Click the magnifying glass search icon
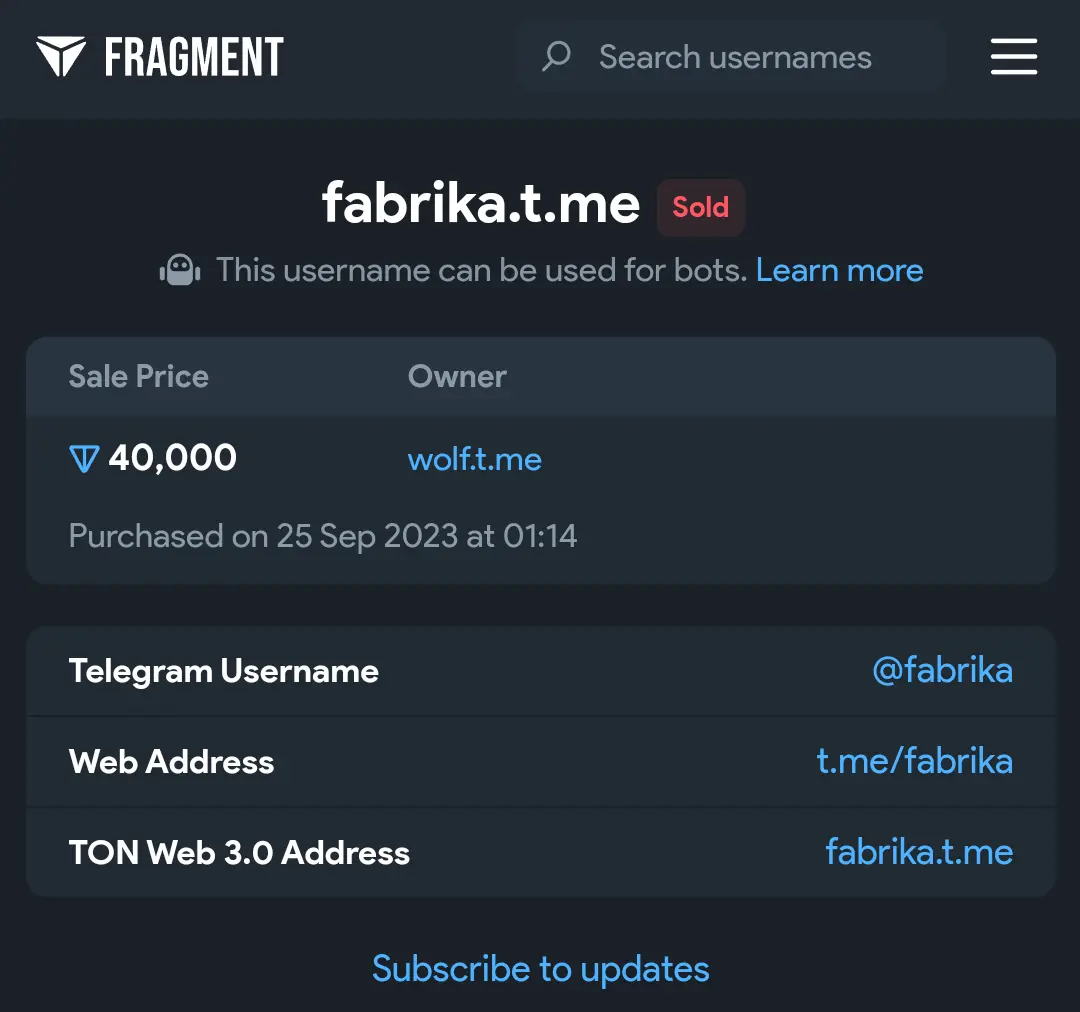Screen dimensions: 1080x1012 (x=556, y=56)
